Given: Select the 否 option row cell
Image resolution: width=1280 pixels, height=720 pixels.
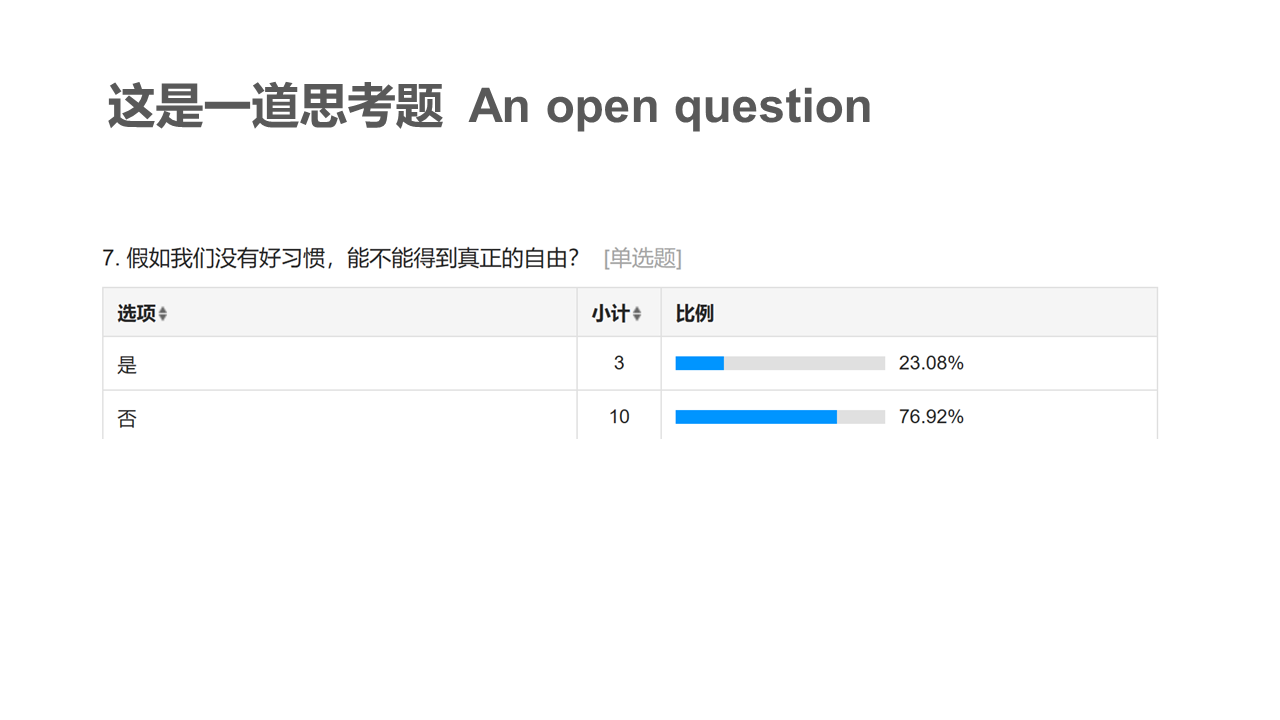Looking at the screenshot, I should [127, 418].
